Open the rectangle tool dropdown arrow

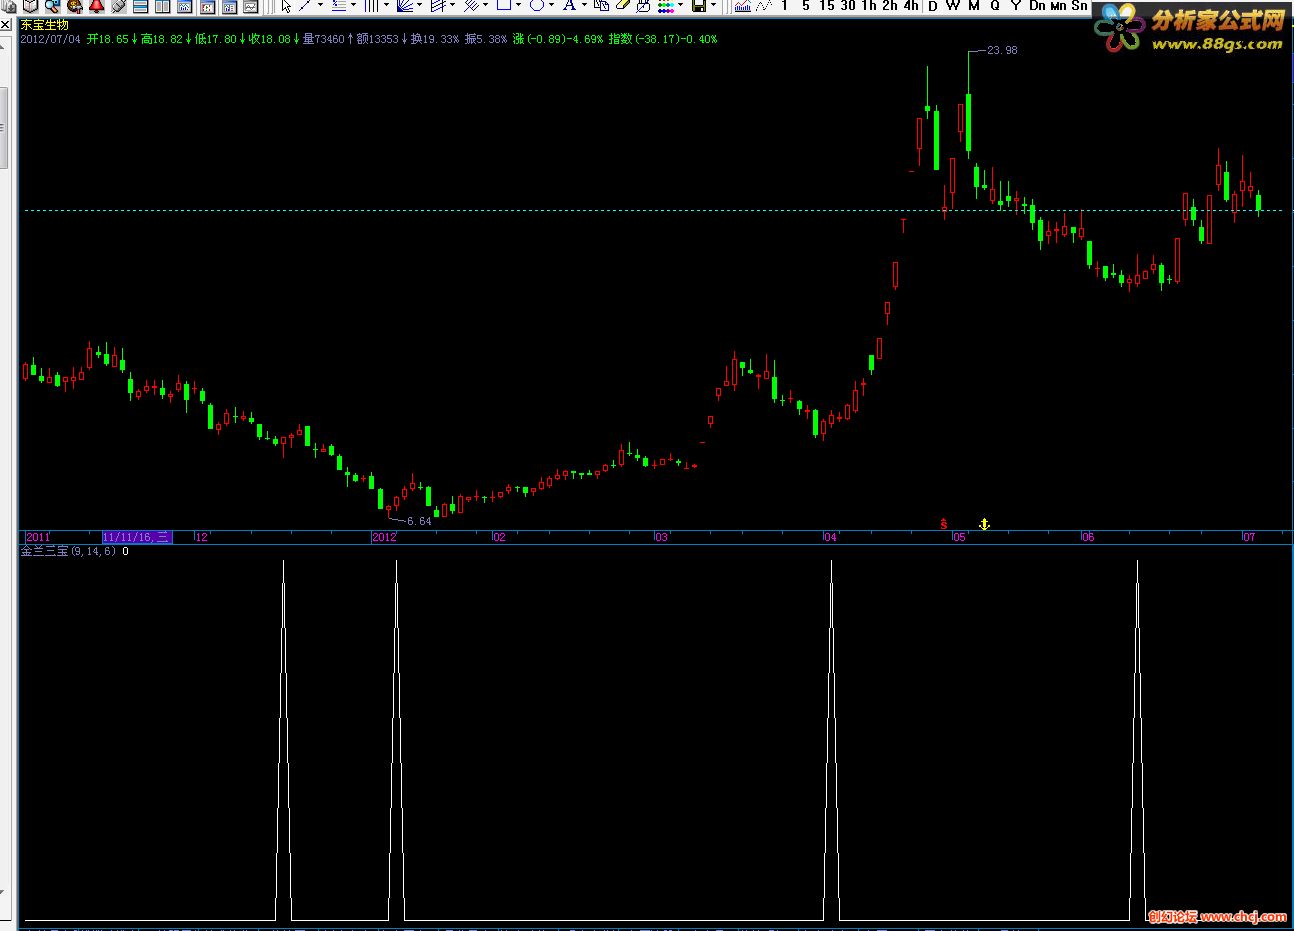[519, 5]
